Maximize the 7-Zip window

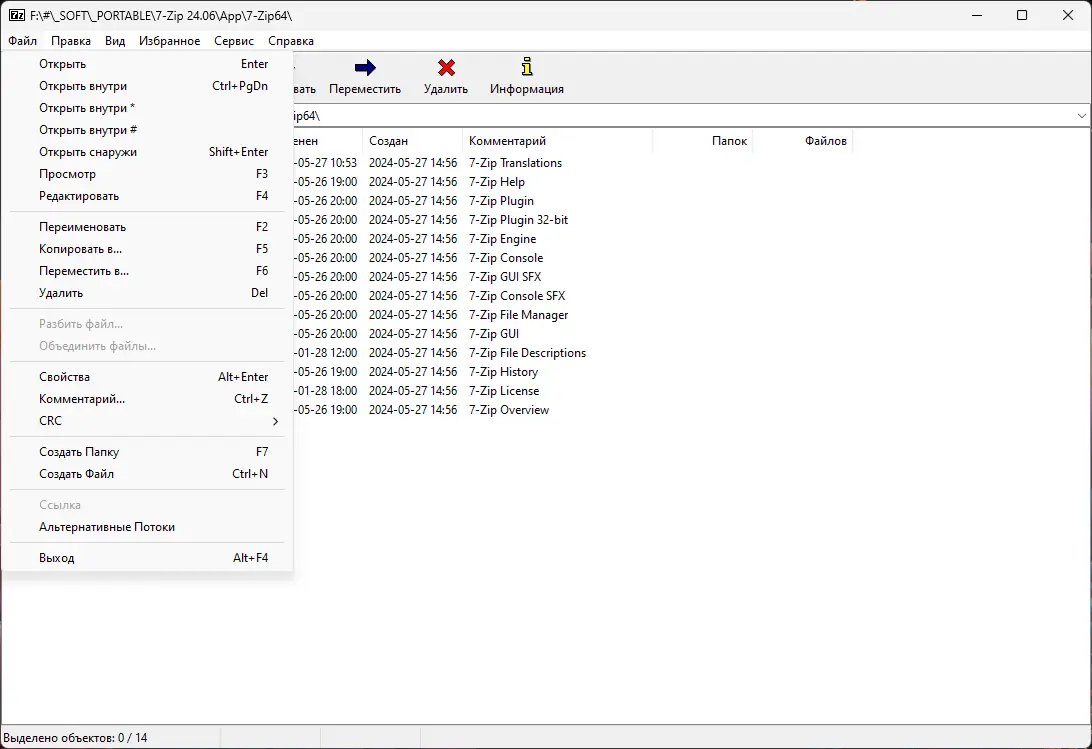point(1022,15)
